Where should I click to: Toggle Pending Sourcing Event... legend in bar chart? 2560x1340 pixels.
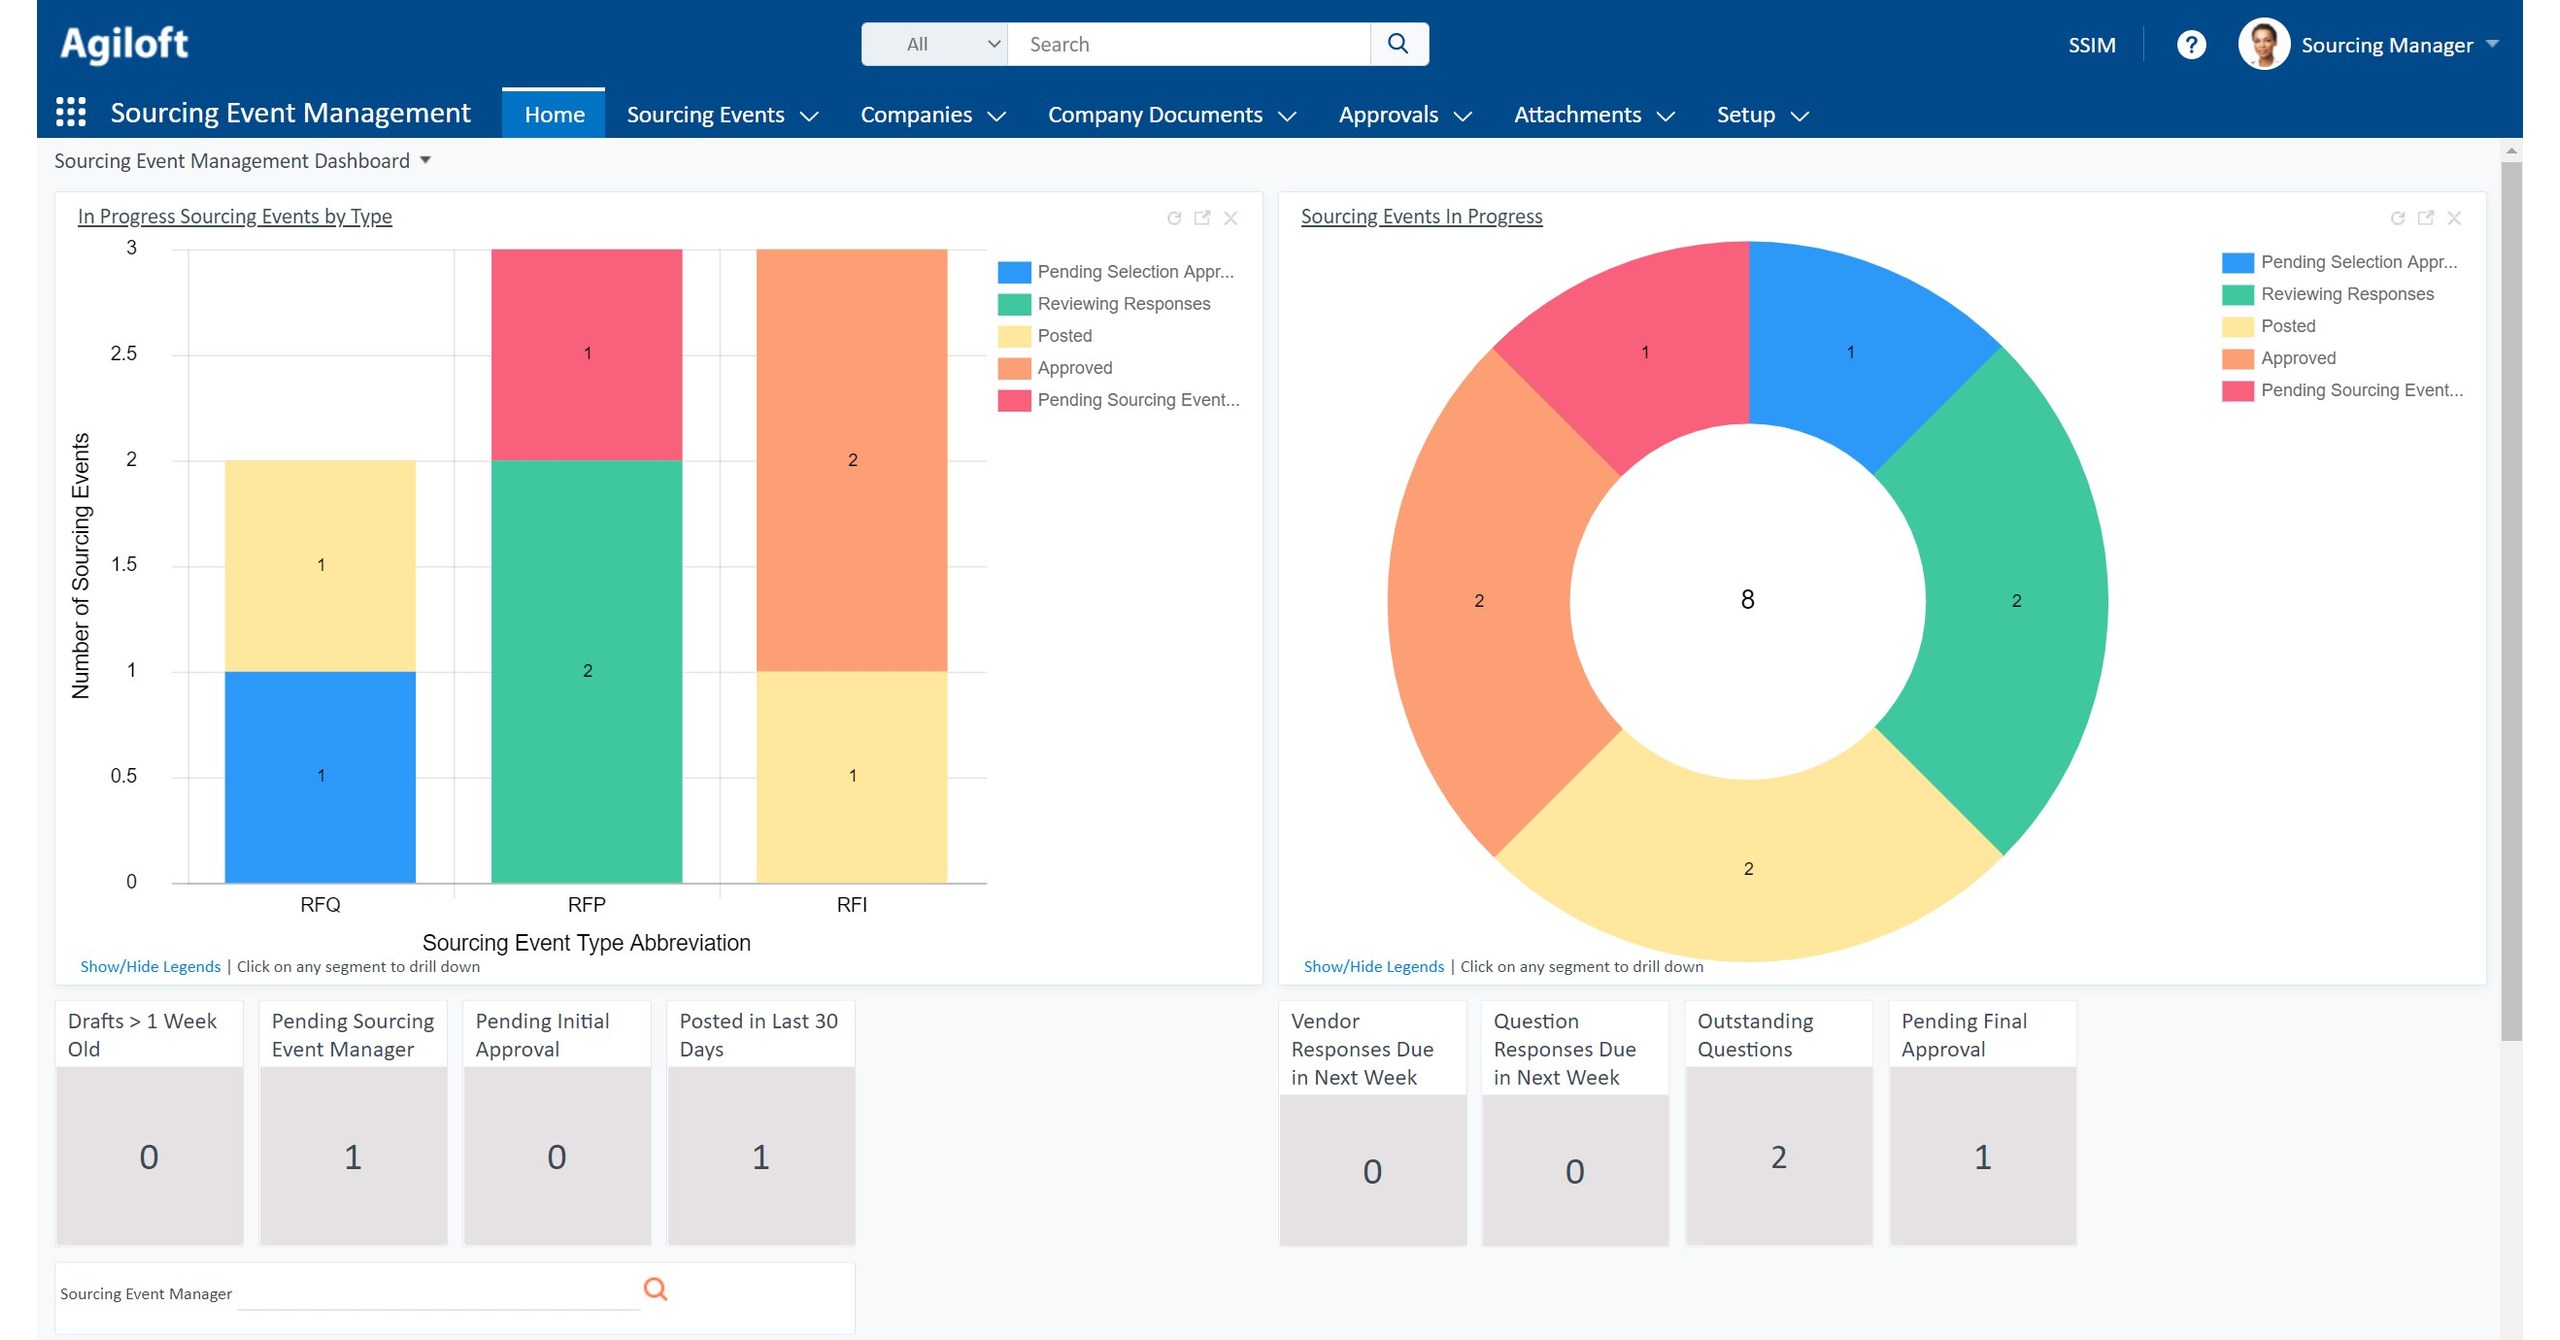click(x=1118, y=400)
